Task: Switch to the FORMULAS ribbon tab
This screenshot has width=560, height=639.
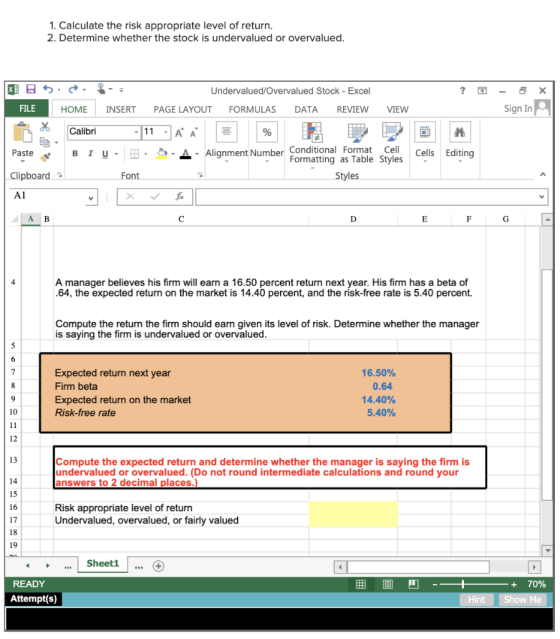Action: point(252,110)
